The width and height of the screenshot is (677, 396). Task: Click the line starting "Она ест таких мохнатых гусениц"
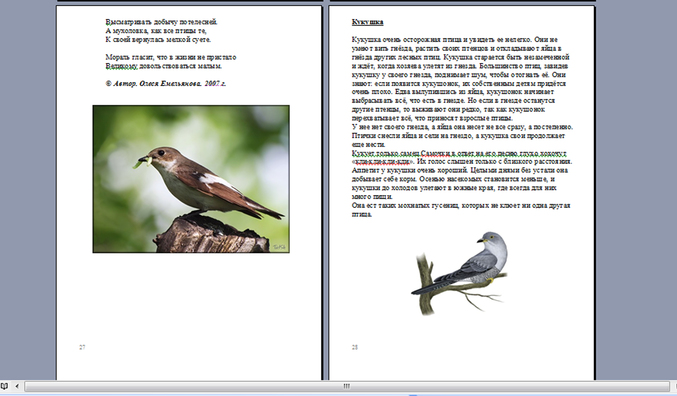click(461, 205)
